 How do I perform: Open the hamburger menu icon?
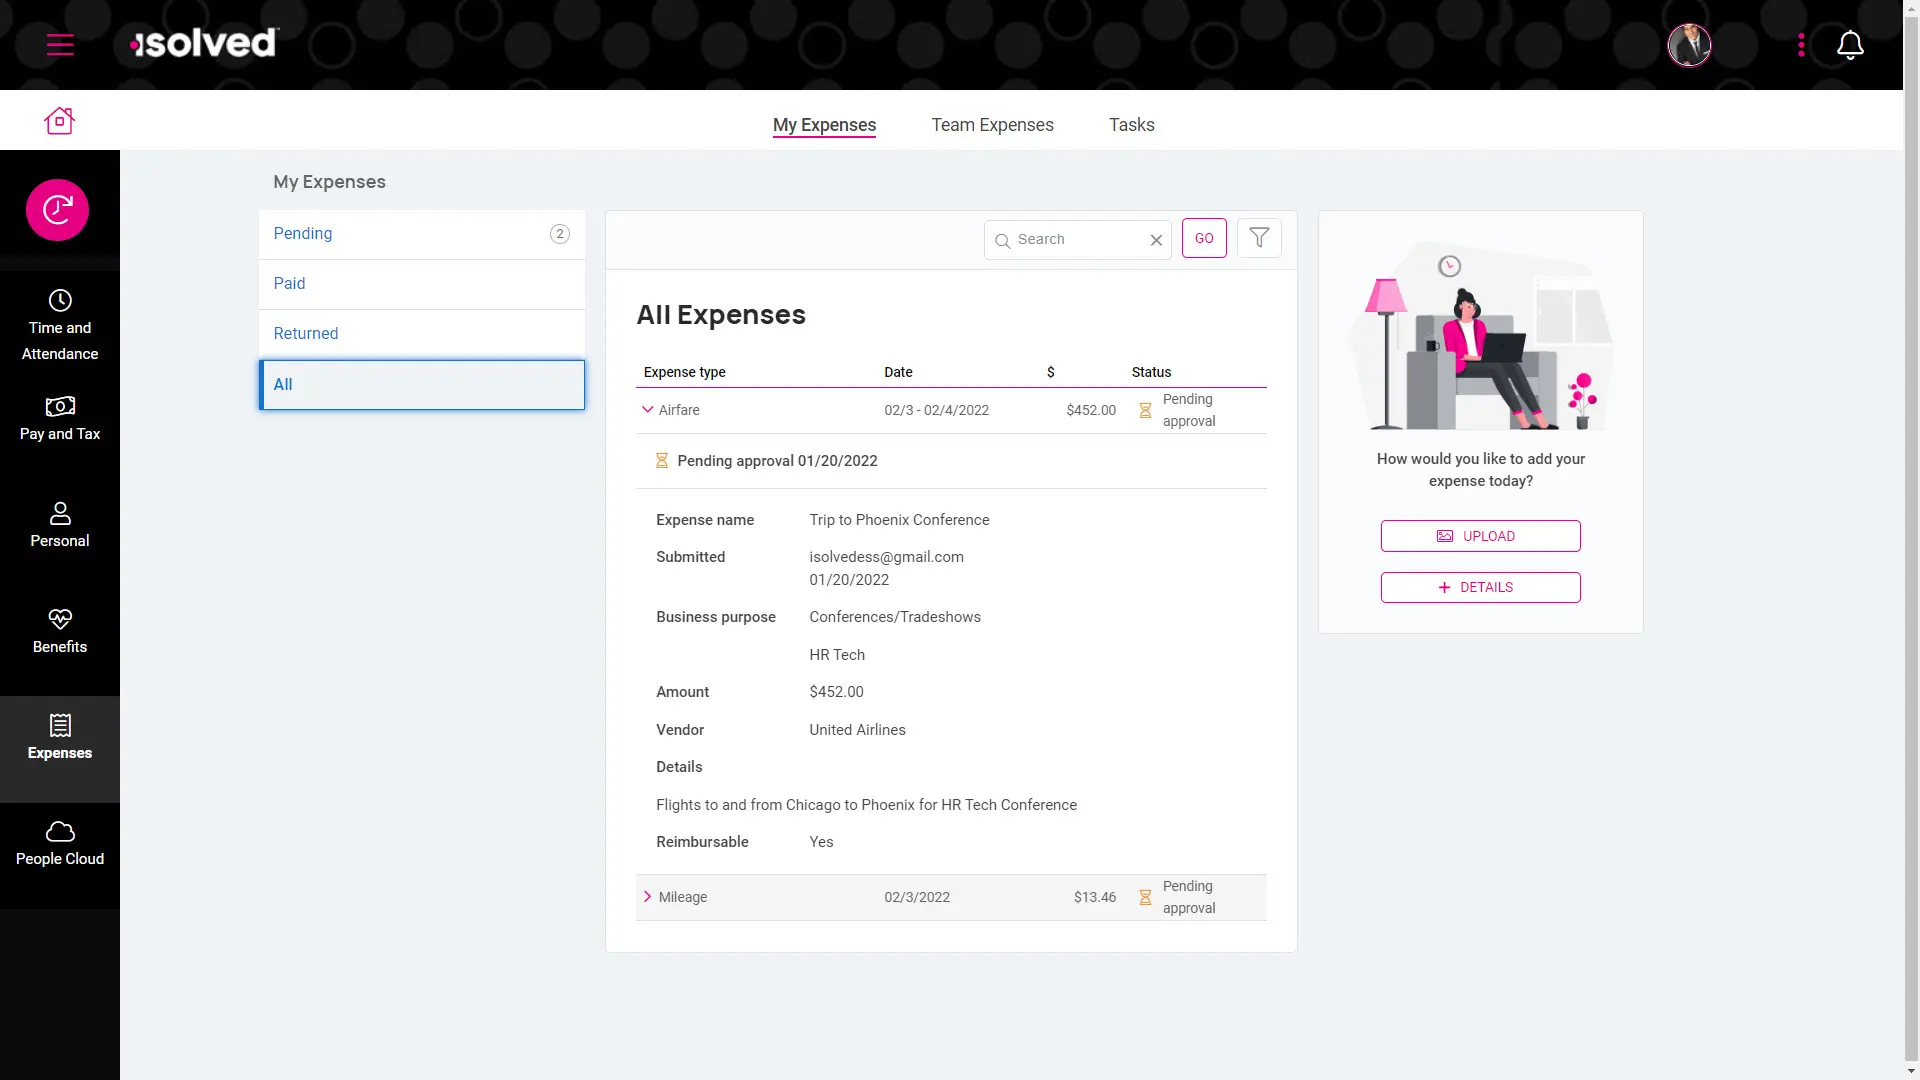click(60, 45)
